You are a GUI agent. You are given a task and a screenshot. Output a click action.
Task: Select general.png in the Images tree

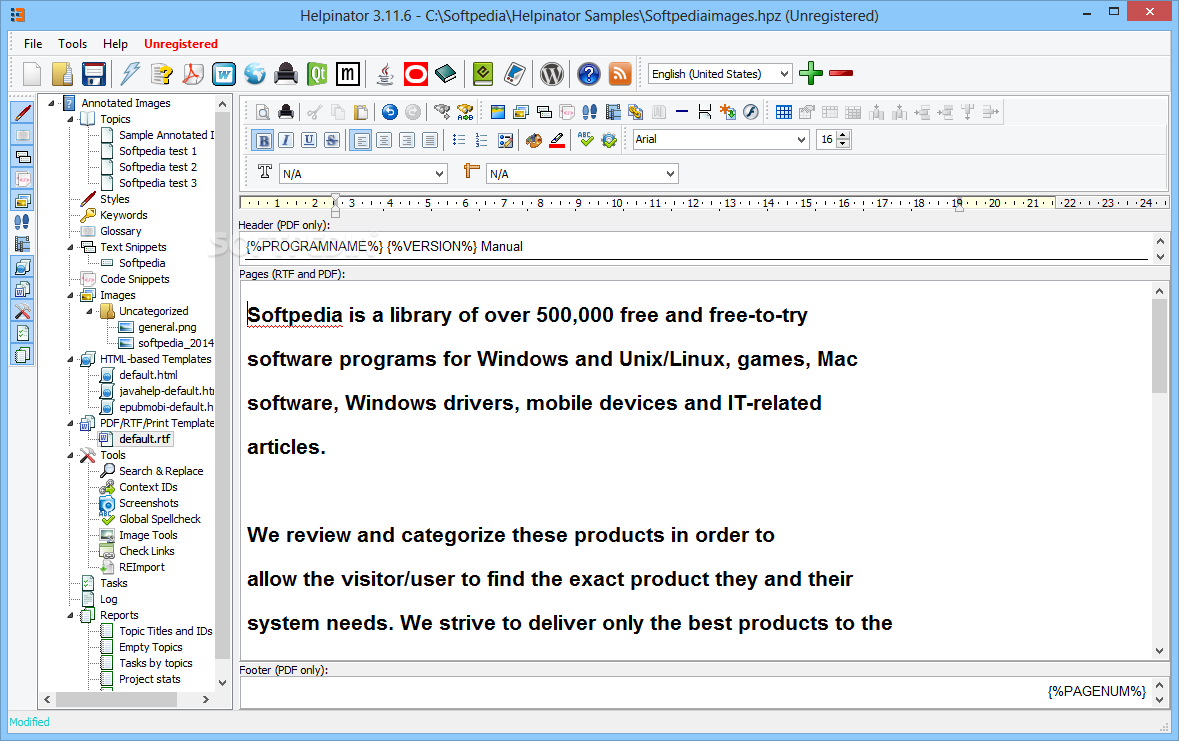coord(167,327)
